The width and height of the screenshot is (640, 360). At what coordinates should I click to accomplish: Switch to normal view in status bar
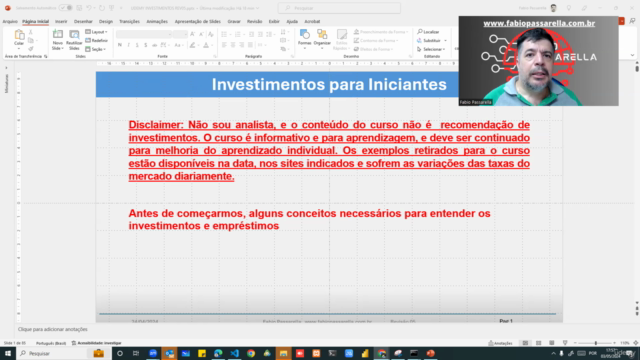click(525, 343)
